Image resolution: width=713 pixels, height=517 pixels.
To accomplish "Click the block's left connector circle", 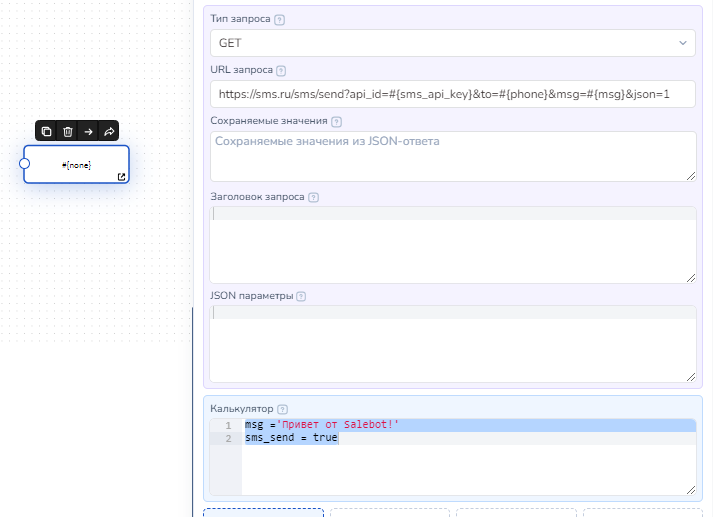I will pyautogui.click(x=25, y=163).
